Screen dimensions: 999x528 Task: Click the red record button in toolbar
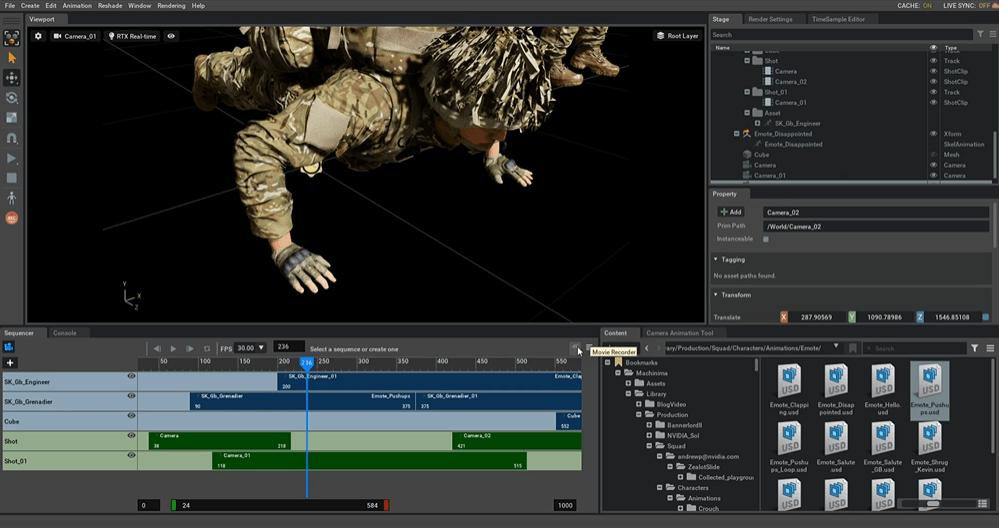click(x=12, y=217)
